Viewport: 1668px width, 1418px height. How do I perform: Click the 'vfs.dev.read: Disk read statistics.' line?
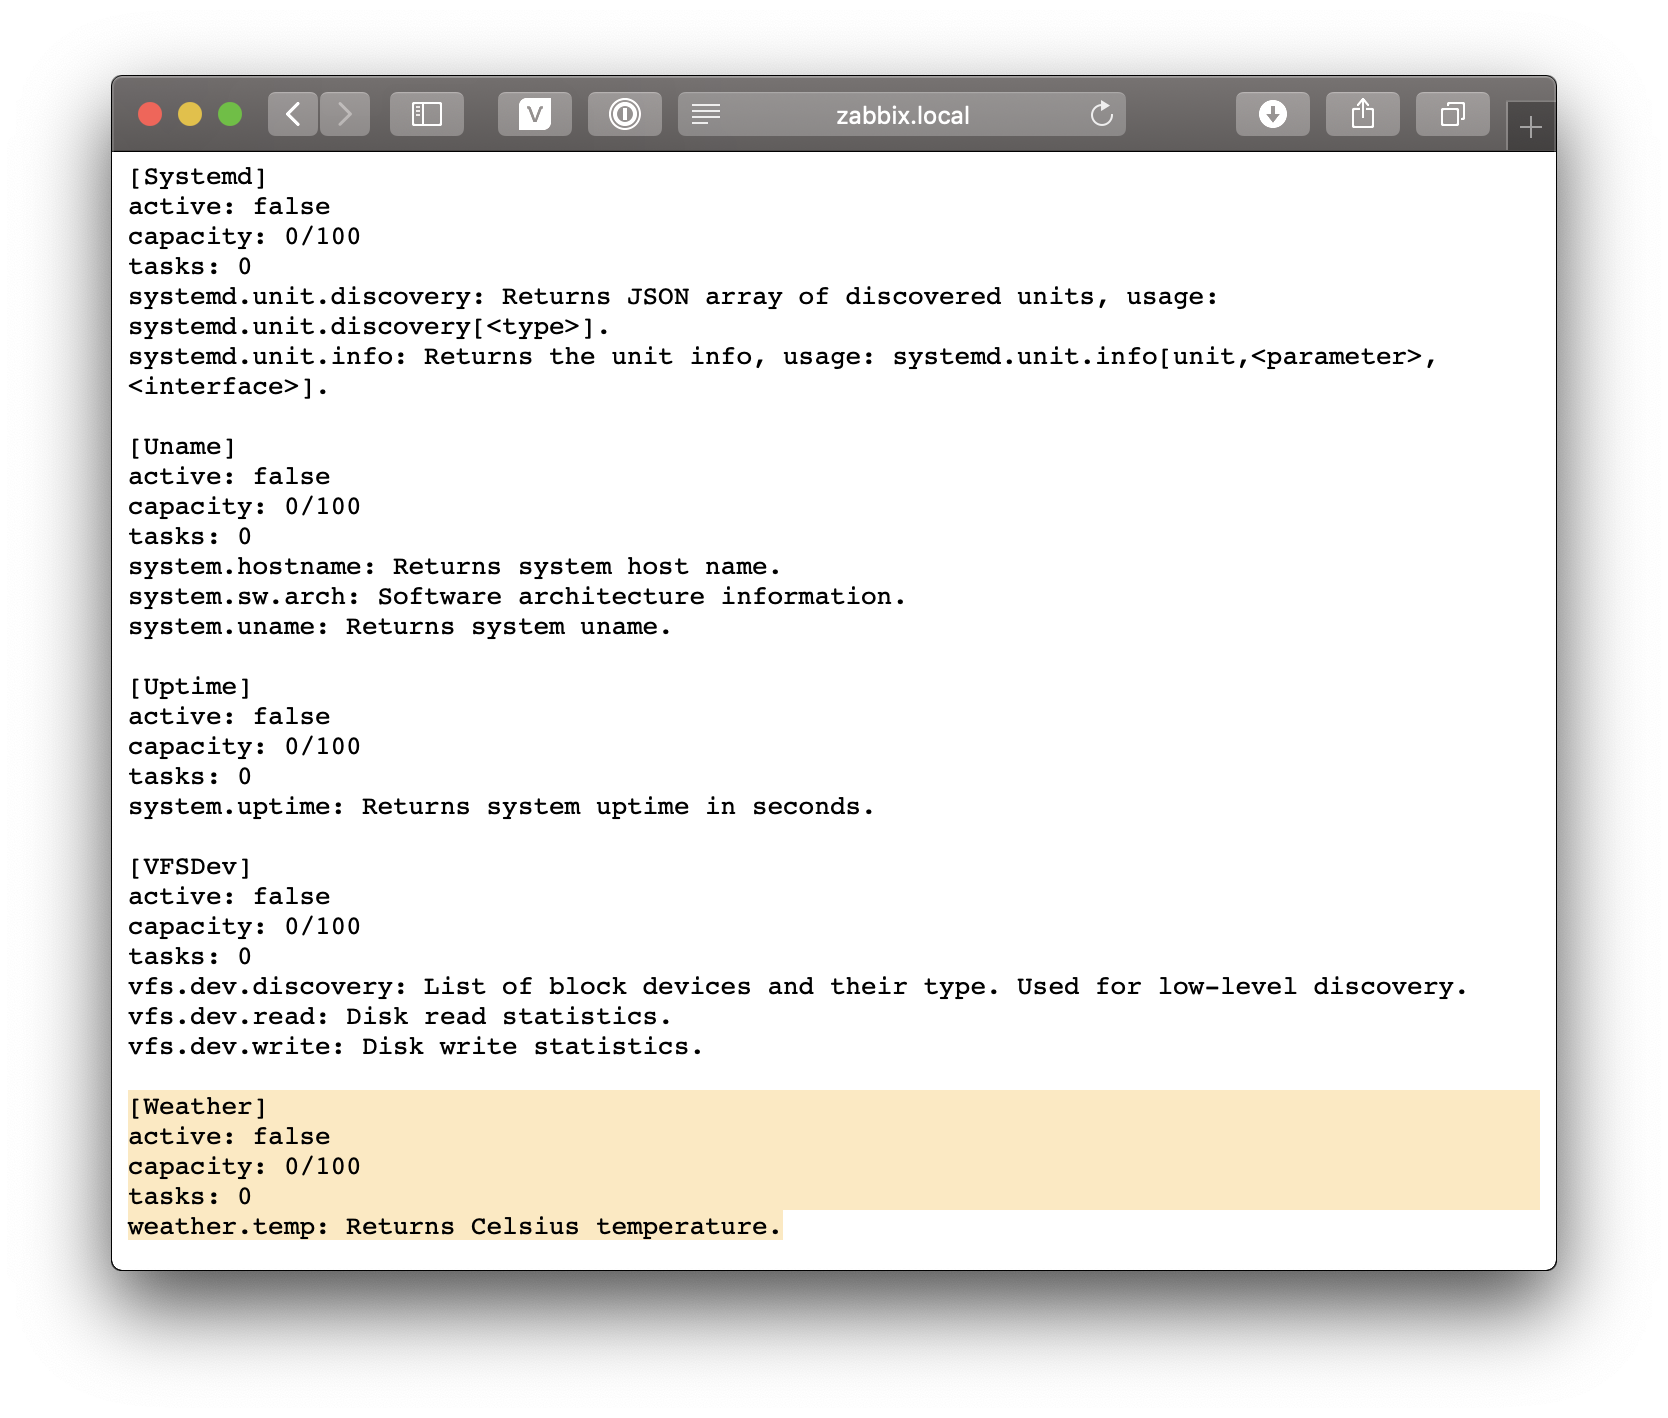[400, 1017]
